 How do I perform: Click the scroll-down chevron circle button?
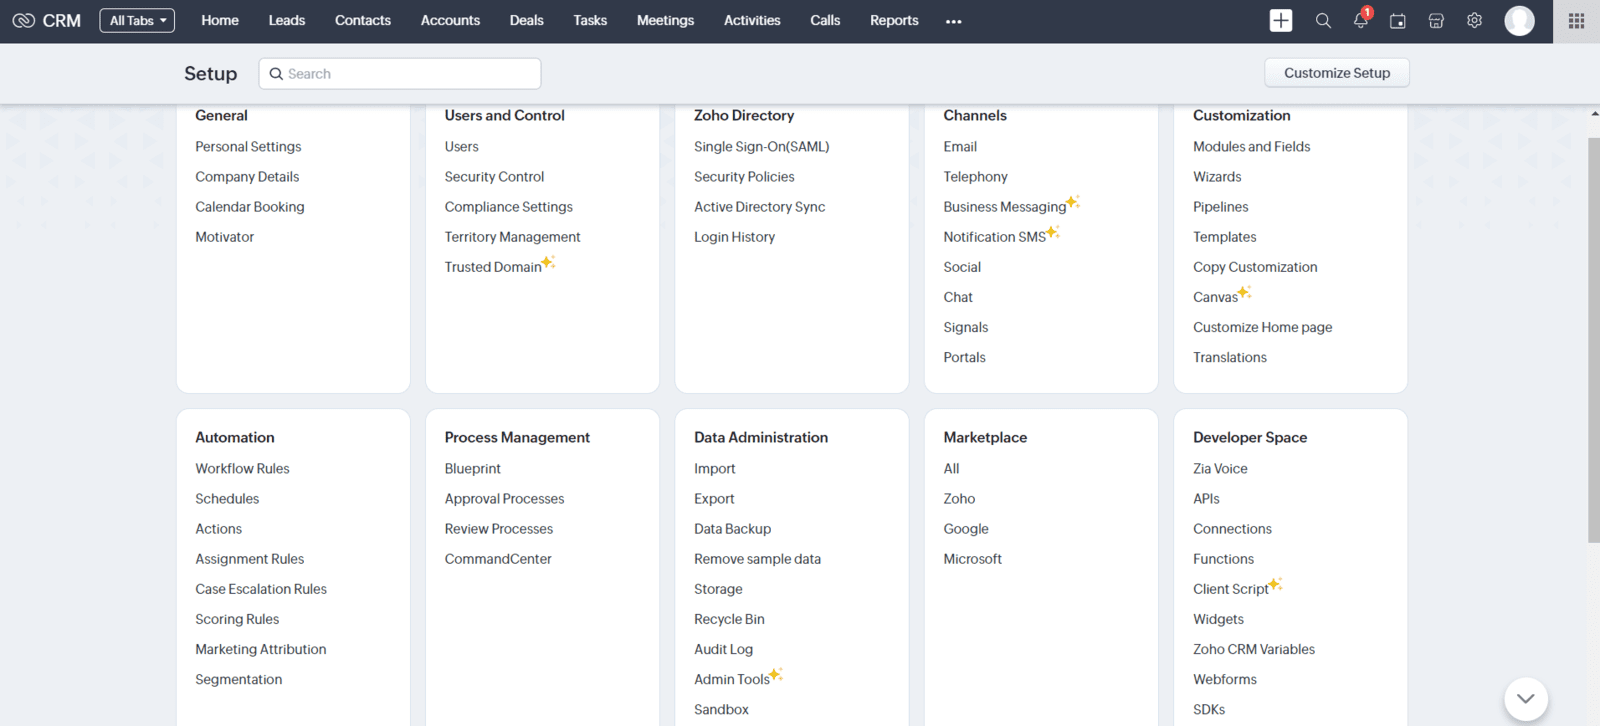1525,699
